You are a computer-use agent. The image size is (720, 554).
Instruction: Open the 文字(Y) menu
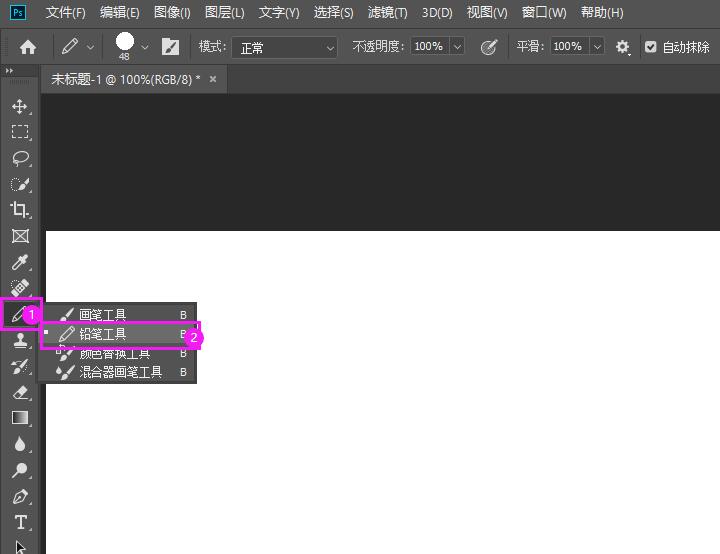pos(279,12)
